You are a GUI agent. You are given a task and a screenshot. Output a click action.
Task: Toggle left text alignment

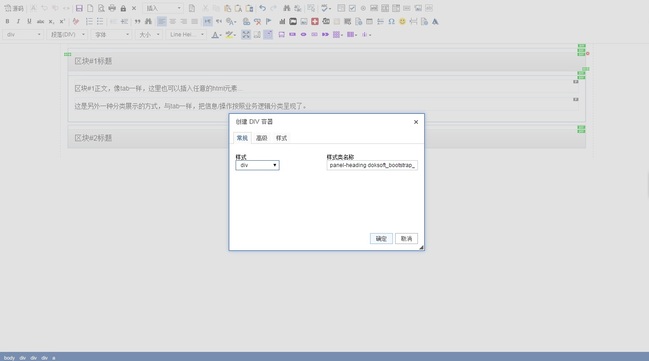coord(161,22)
